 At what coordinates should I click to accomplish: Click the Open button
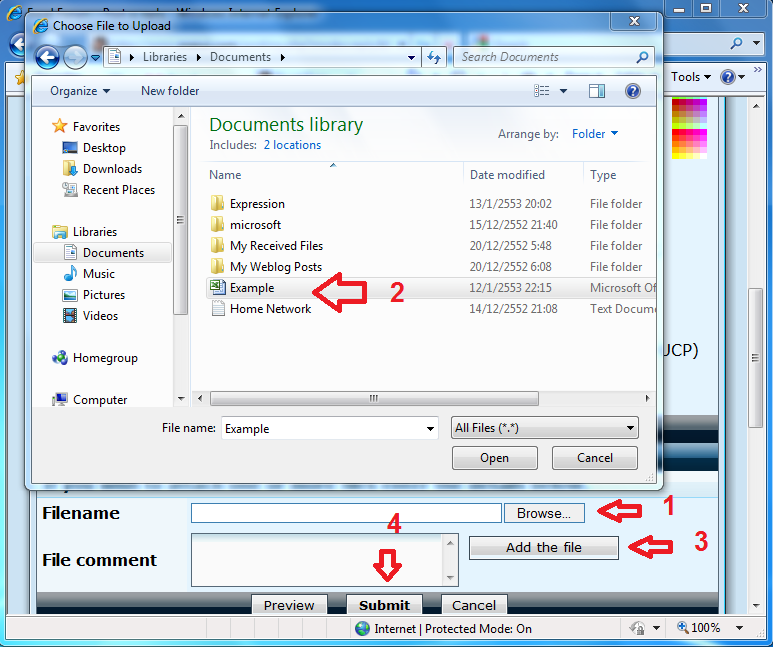coord(494,458)
